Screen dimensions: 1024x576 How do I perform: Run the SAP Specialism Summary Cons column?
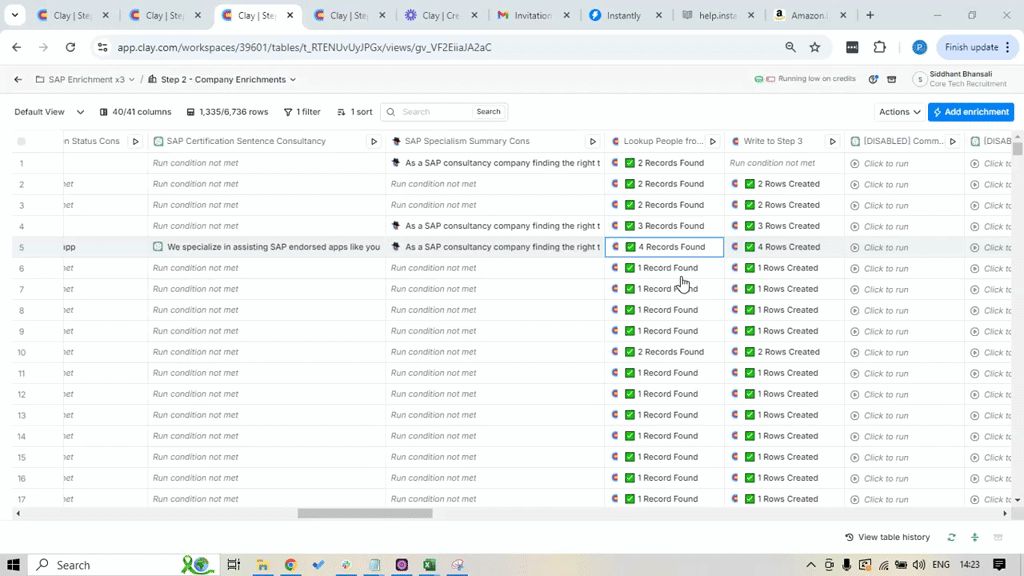click(592, 142)
